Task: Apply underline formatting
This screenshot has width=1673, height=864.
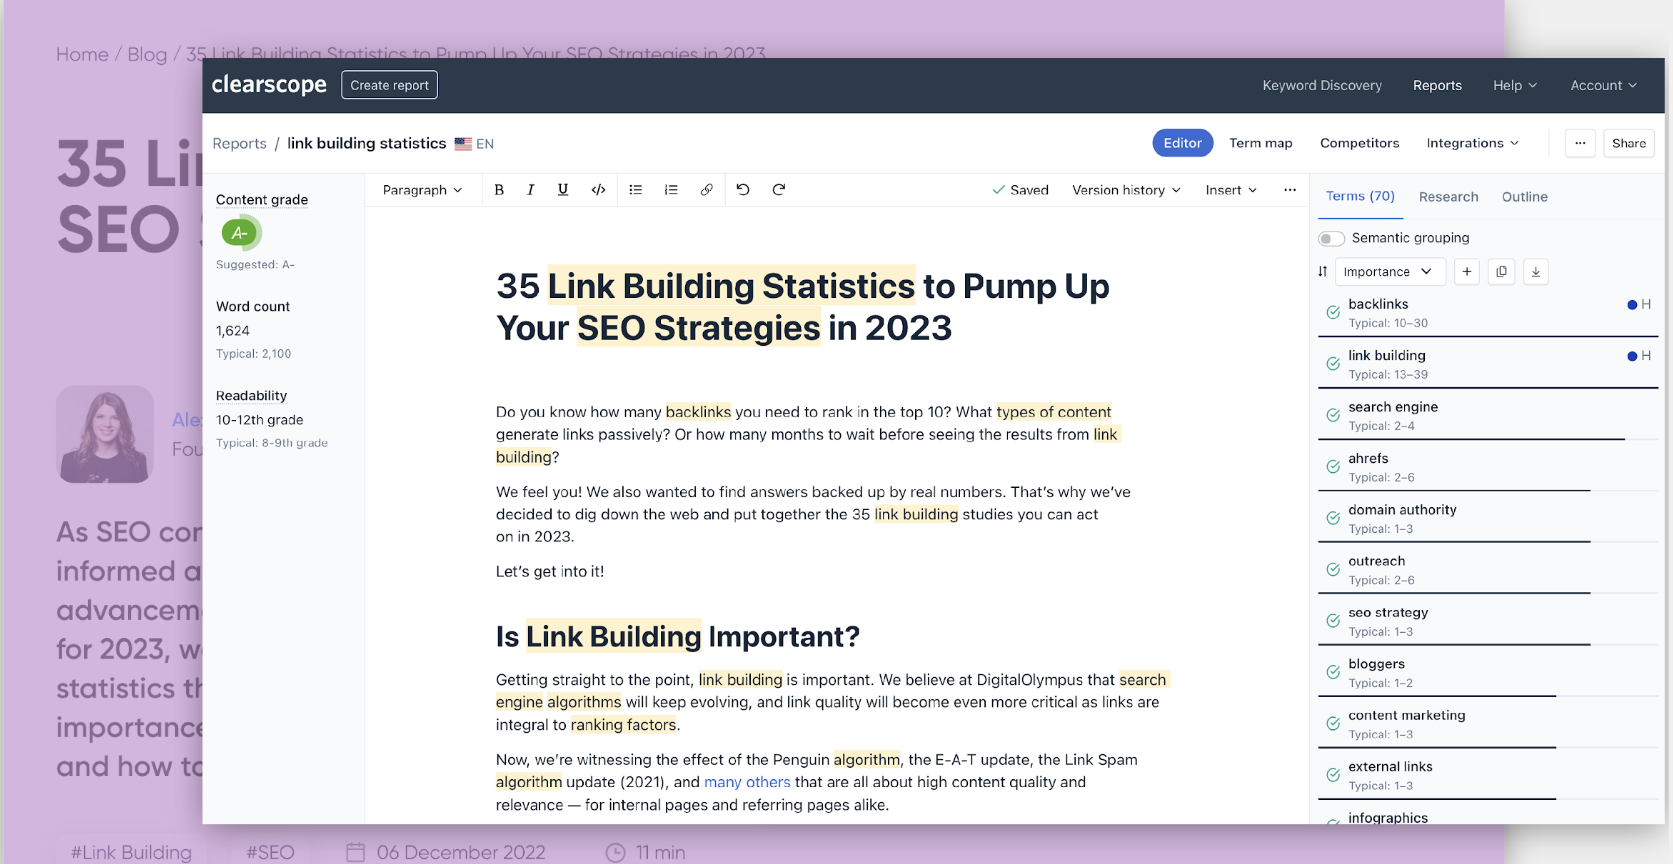Action: click(x=563, y=190)
